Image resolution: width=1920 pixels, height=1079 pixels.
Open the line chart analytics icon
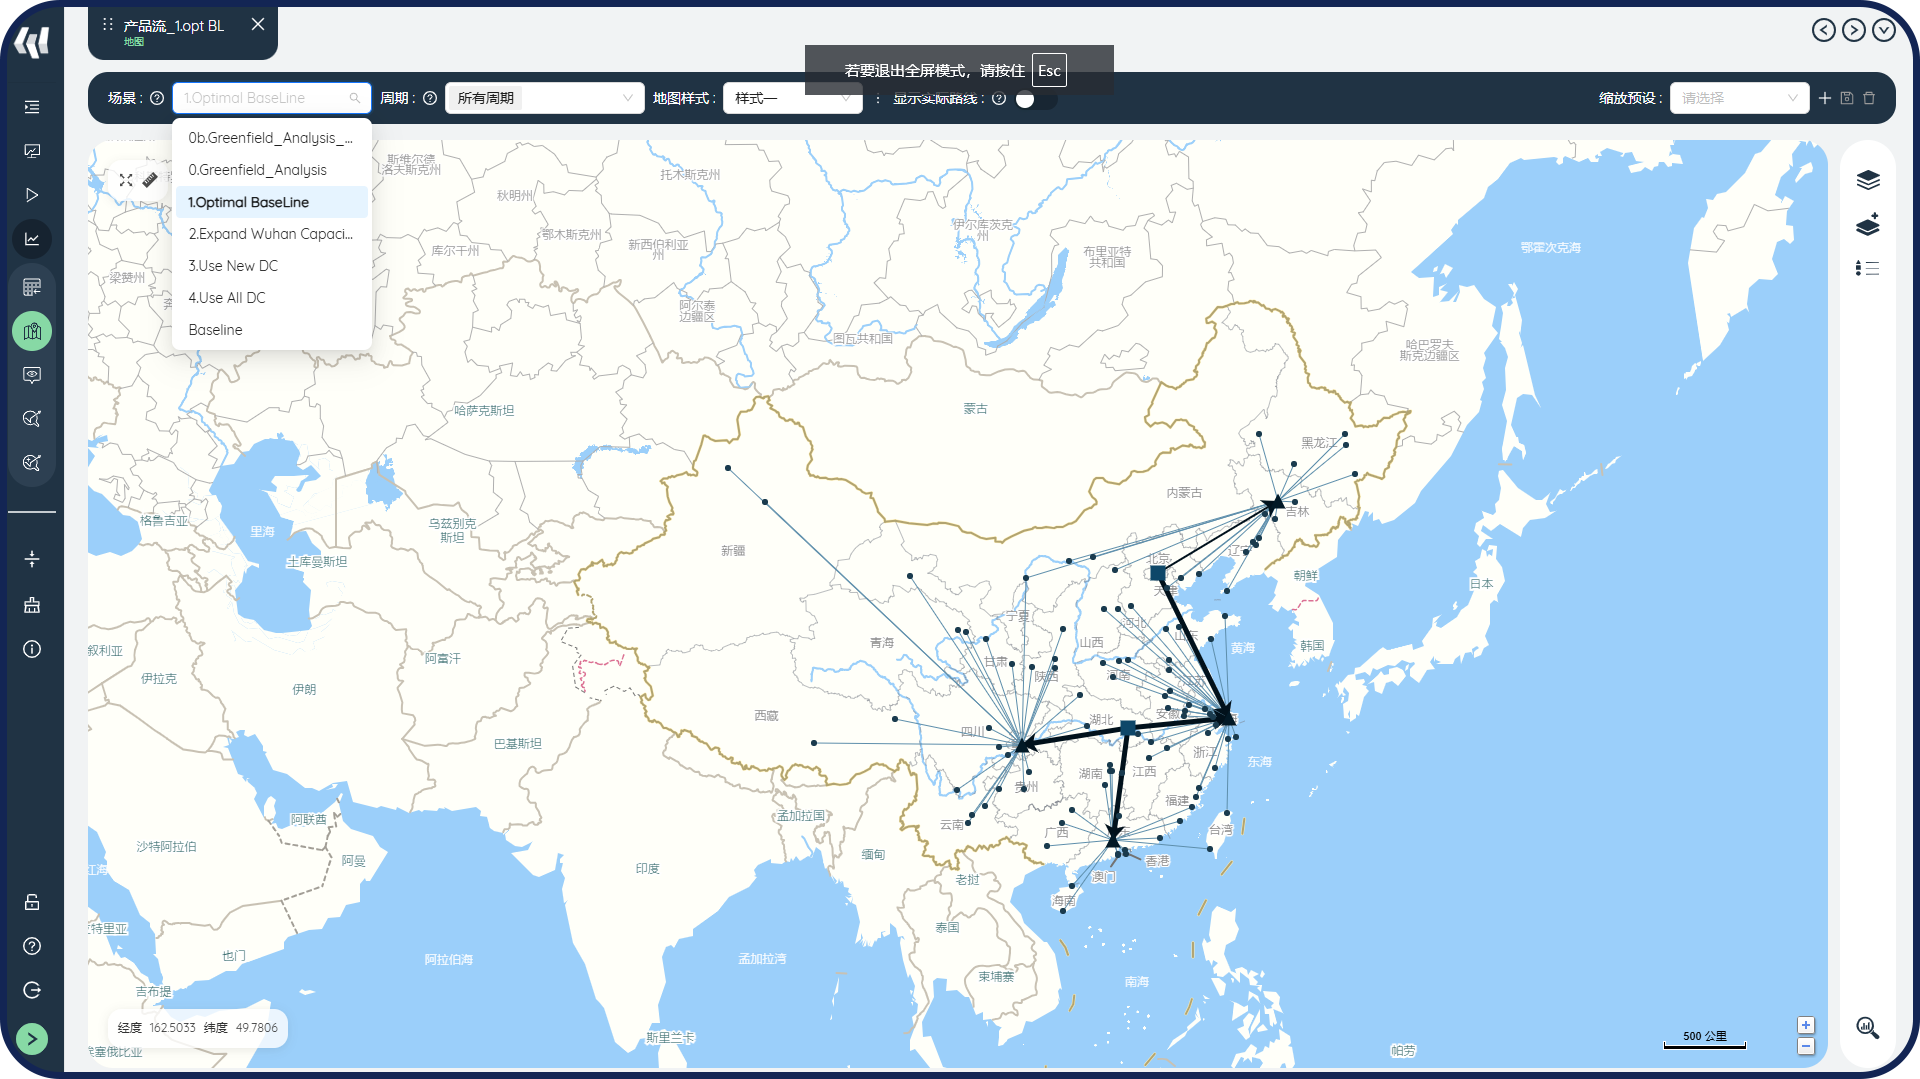(32, 239)
